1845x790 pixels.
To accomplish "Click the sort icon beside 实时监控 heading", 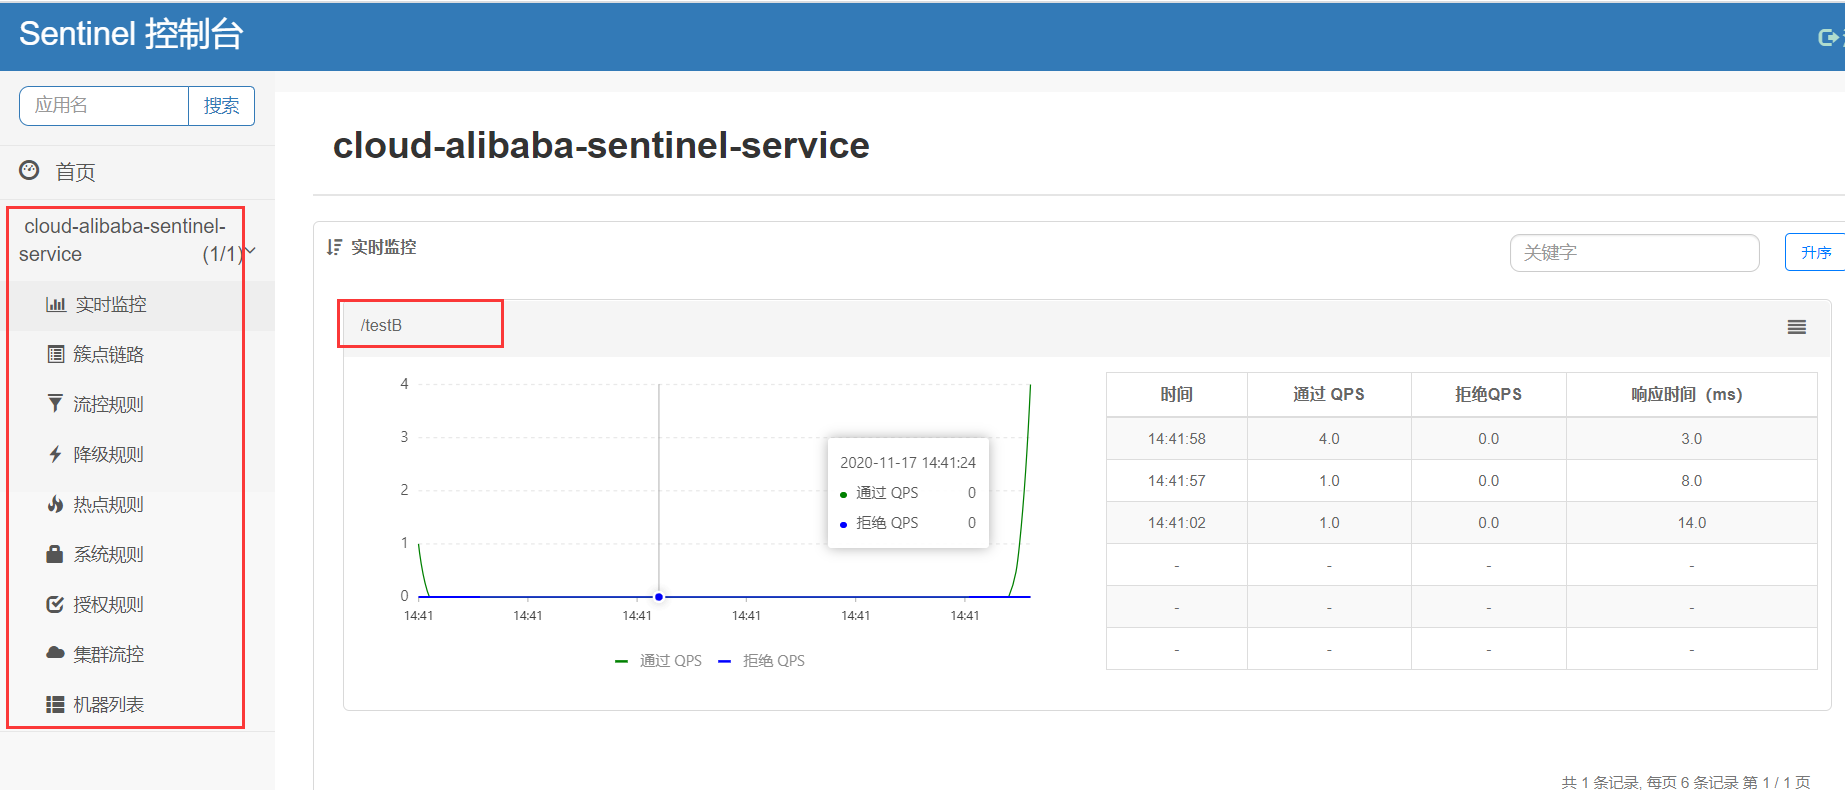I will 334,247.
